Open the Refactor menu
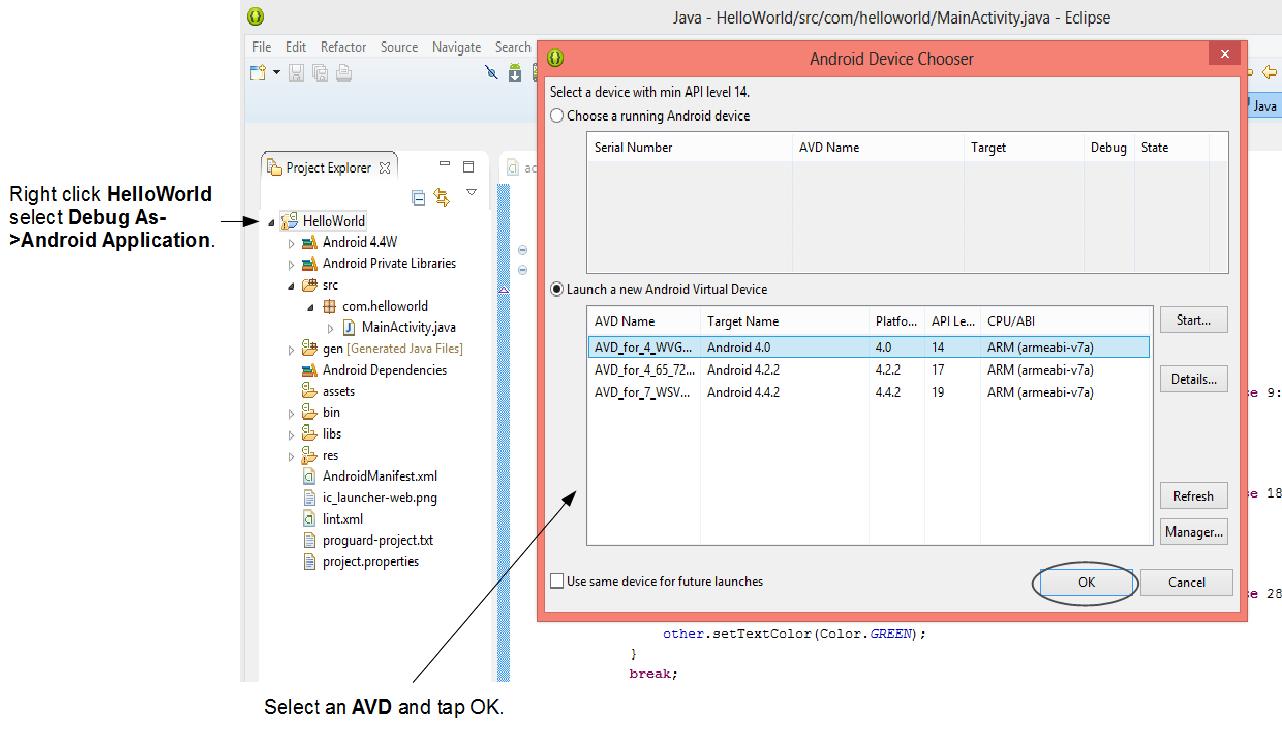Screen dimensions: 1282x749 [343, 47]
